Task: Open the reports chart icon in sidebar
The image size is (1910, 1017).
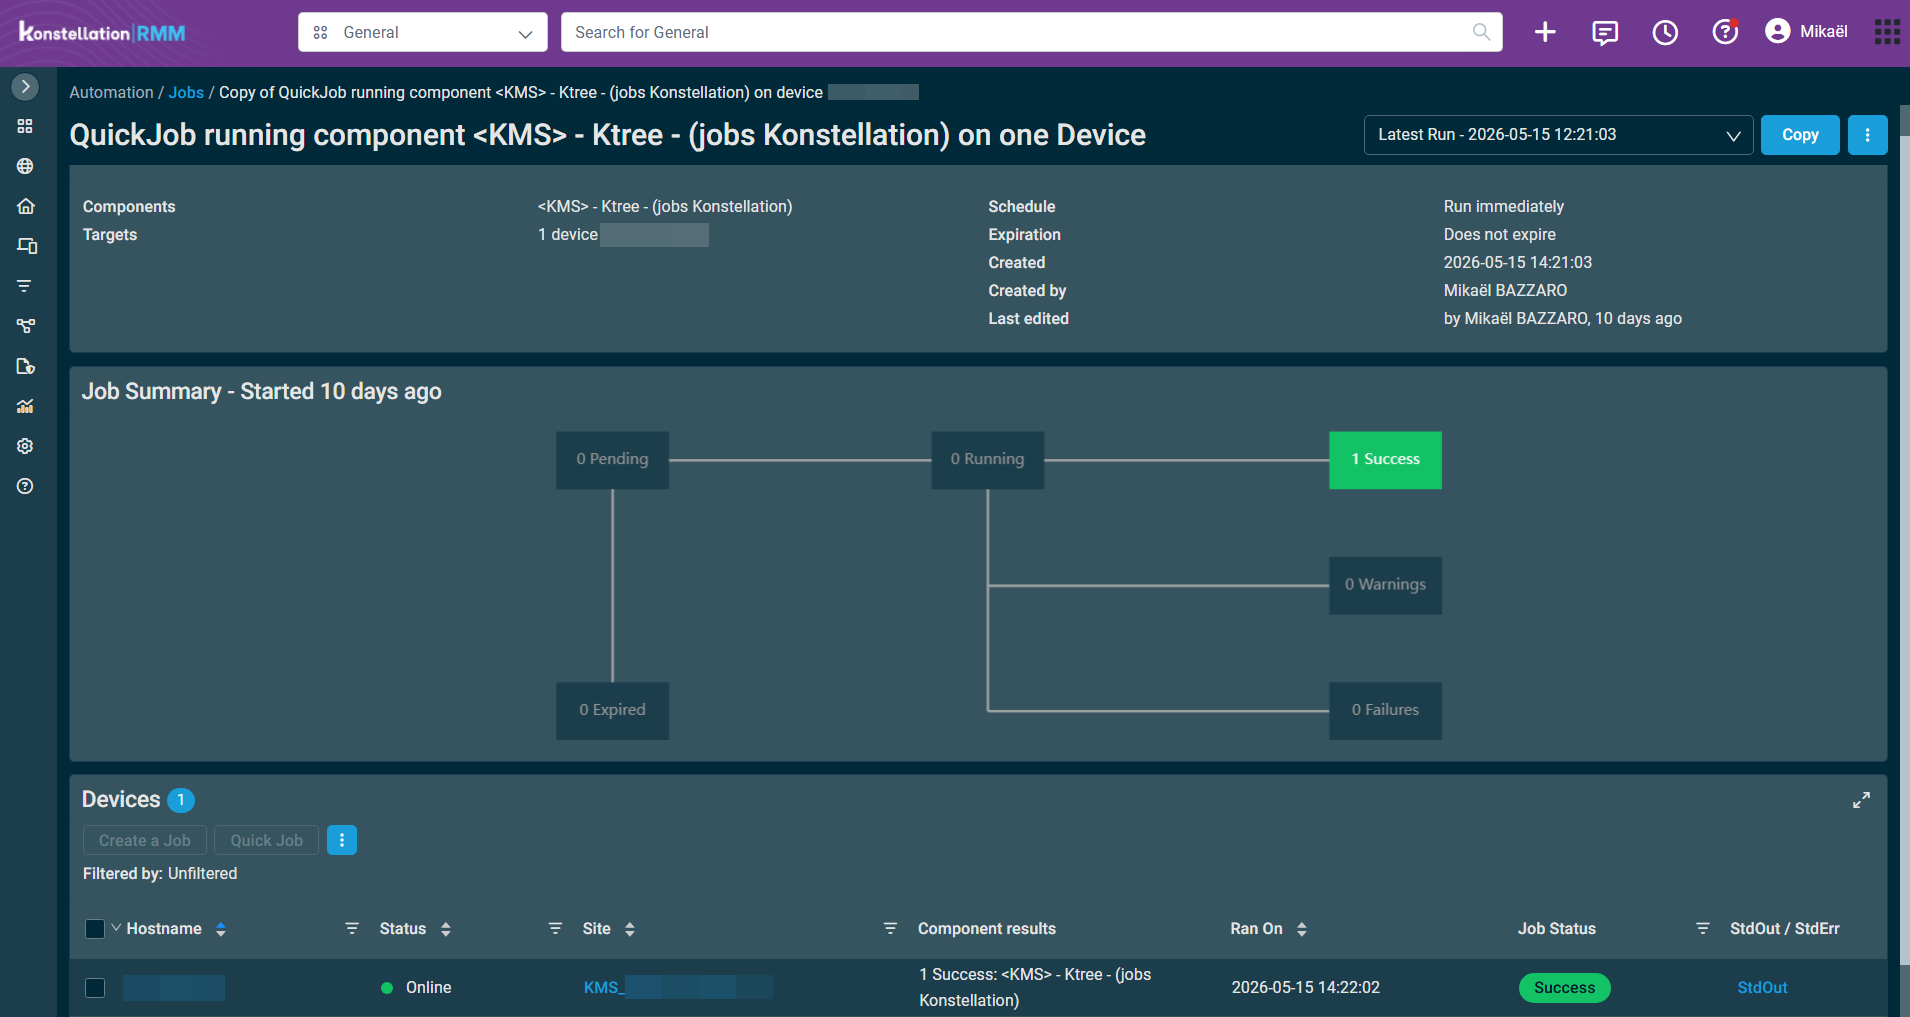Action: pyautogui.click(x=25, y=406)
